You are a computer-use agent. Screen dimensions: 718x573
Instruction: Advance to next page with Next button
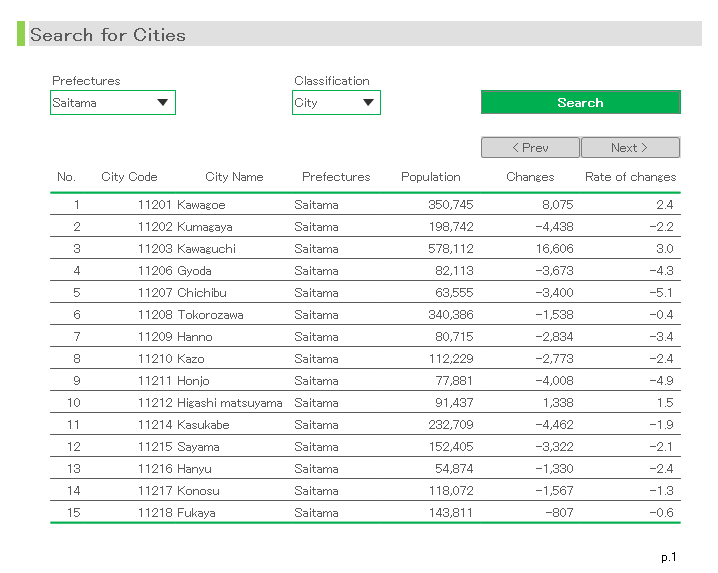630,147
